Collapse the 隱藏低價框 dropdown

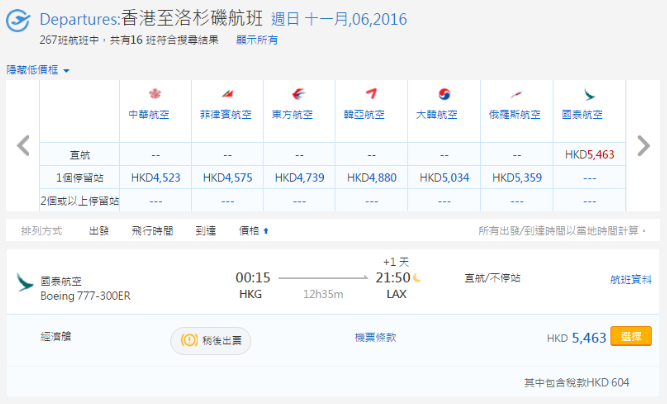tap(38, 70)
